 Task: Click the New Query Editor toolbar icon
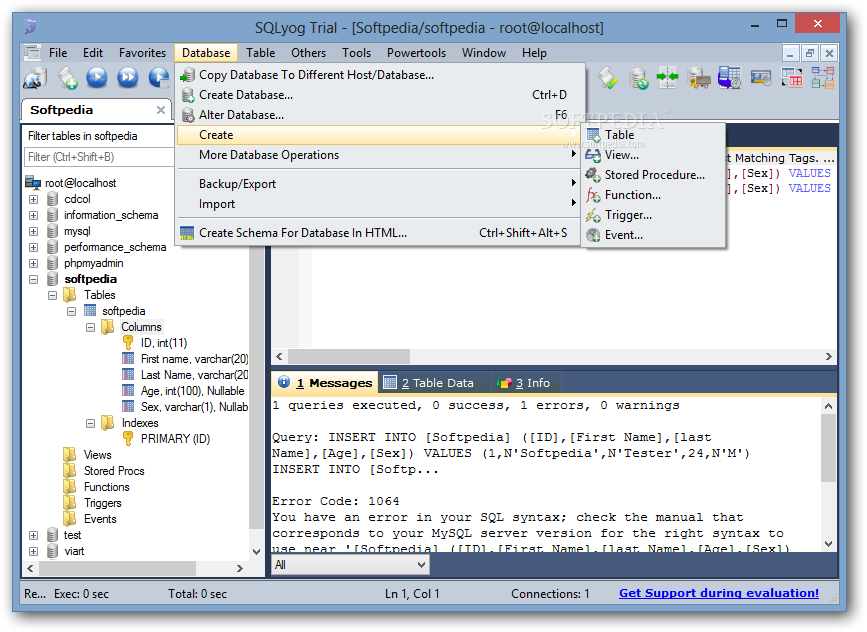pyautogui.click(x=67, y=77)
